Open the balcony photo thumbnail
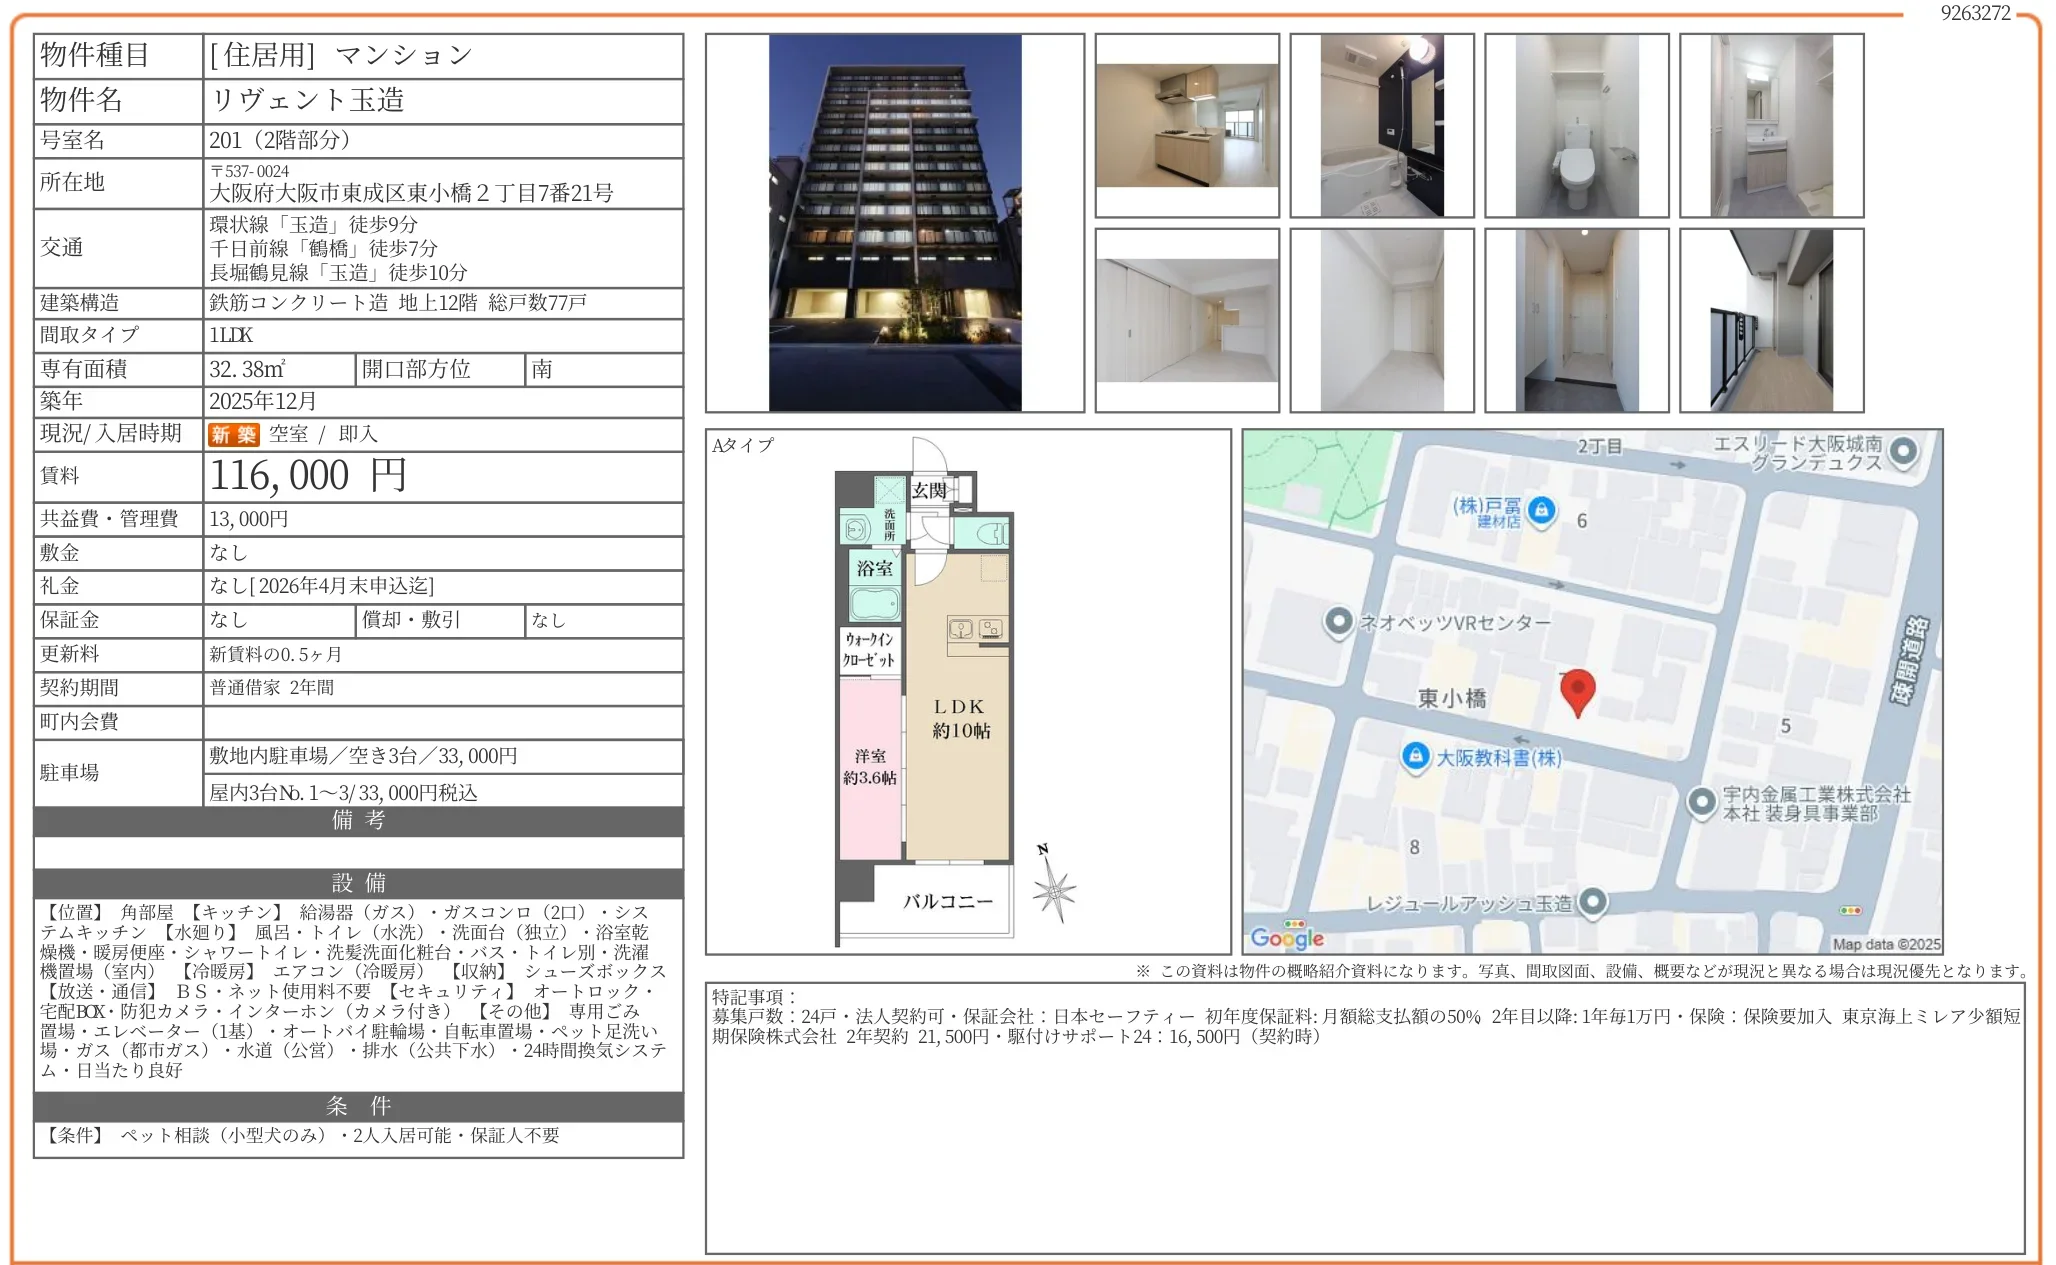 point(1771,320)
